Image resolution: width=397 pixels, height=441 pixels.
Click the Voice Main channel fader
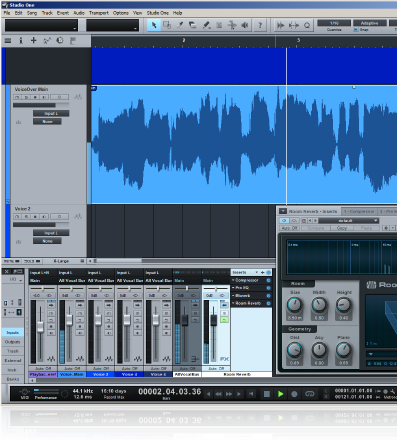coord(69,320)
